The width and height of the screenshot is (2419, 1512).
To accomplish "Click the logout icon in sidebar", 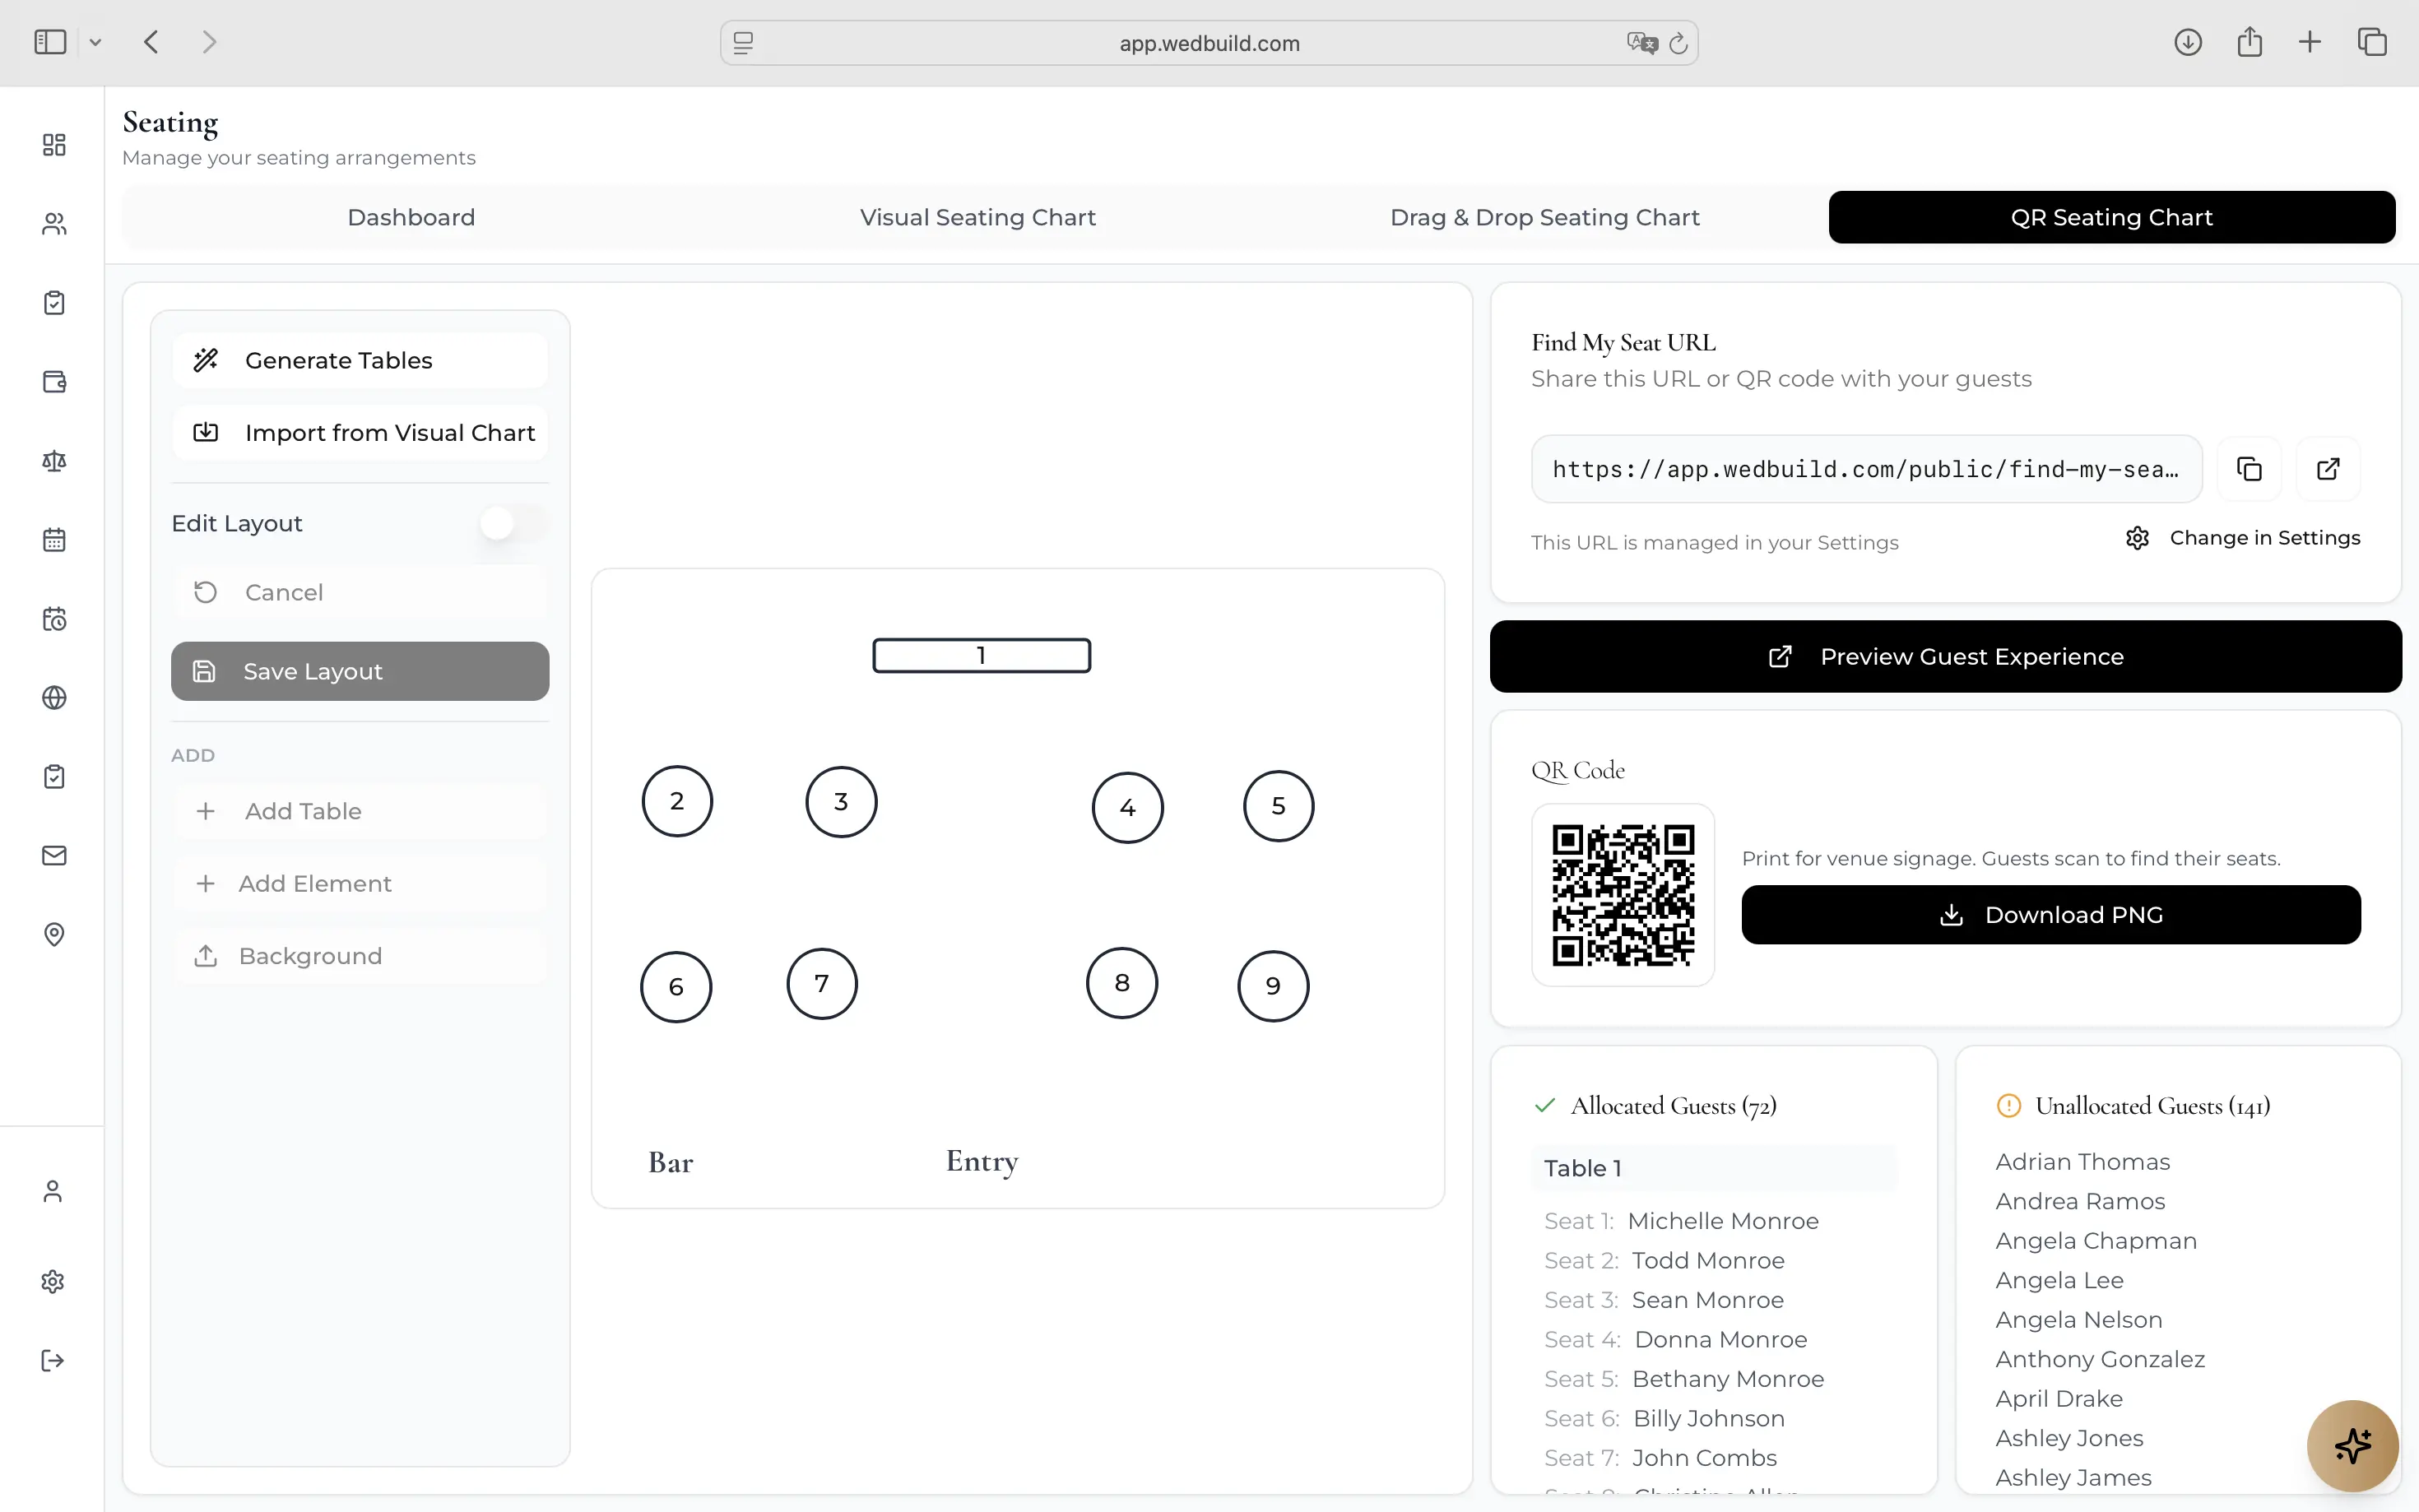I will point(53,1361).
